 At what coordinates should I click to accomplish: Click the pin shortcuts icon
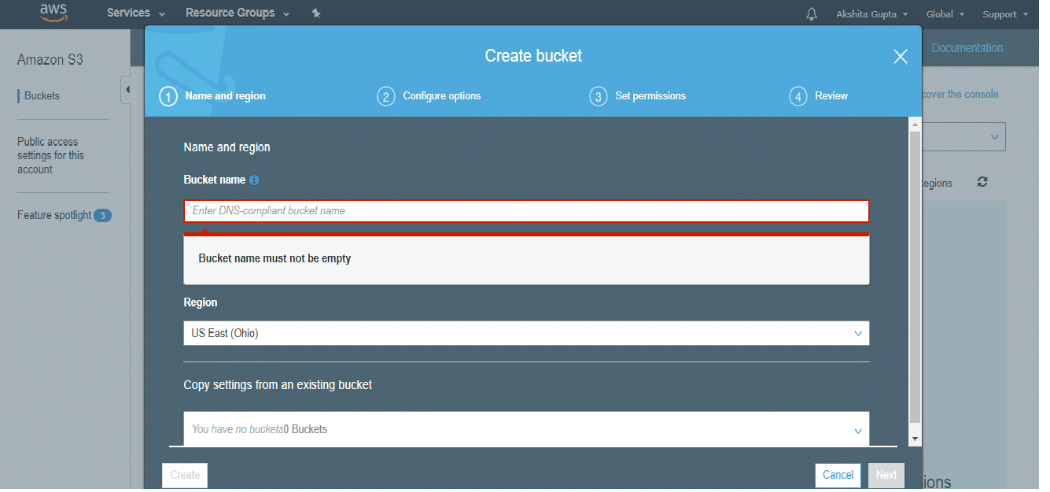316,13
